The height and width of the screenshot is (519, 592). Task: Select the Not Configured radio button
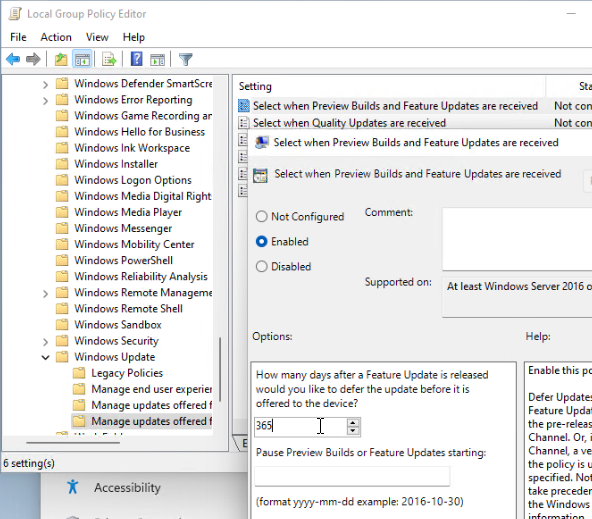coord(262,216)
